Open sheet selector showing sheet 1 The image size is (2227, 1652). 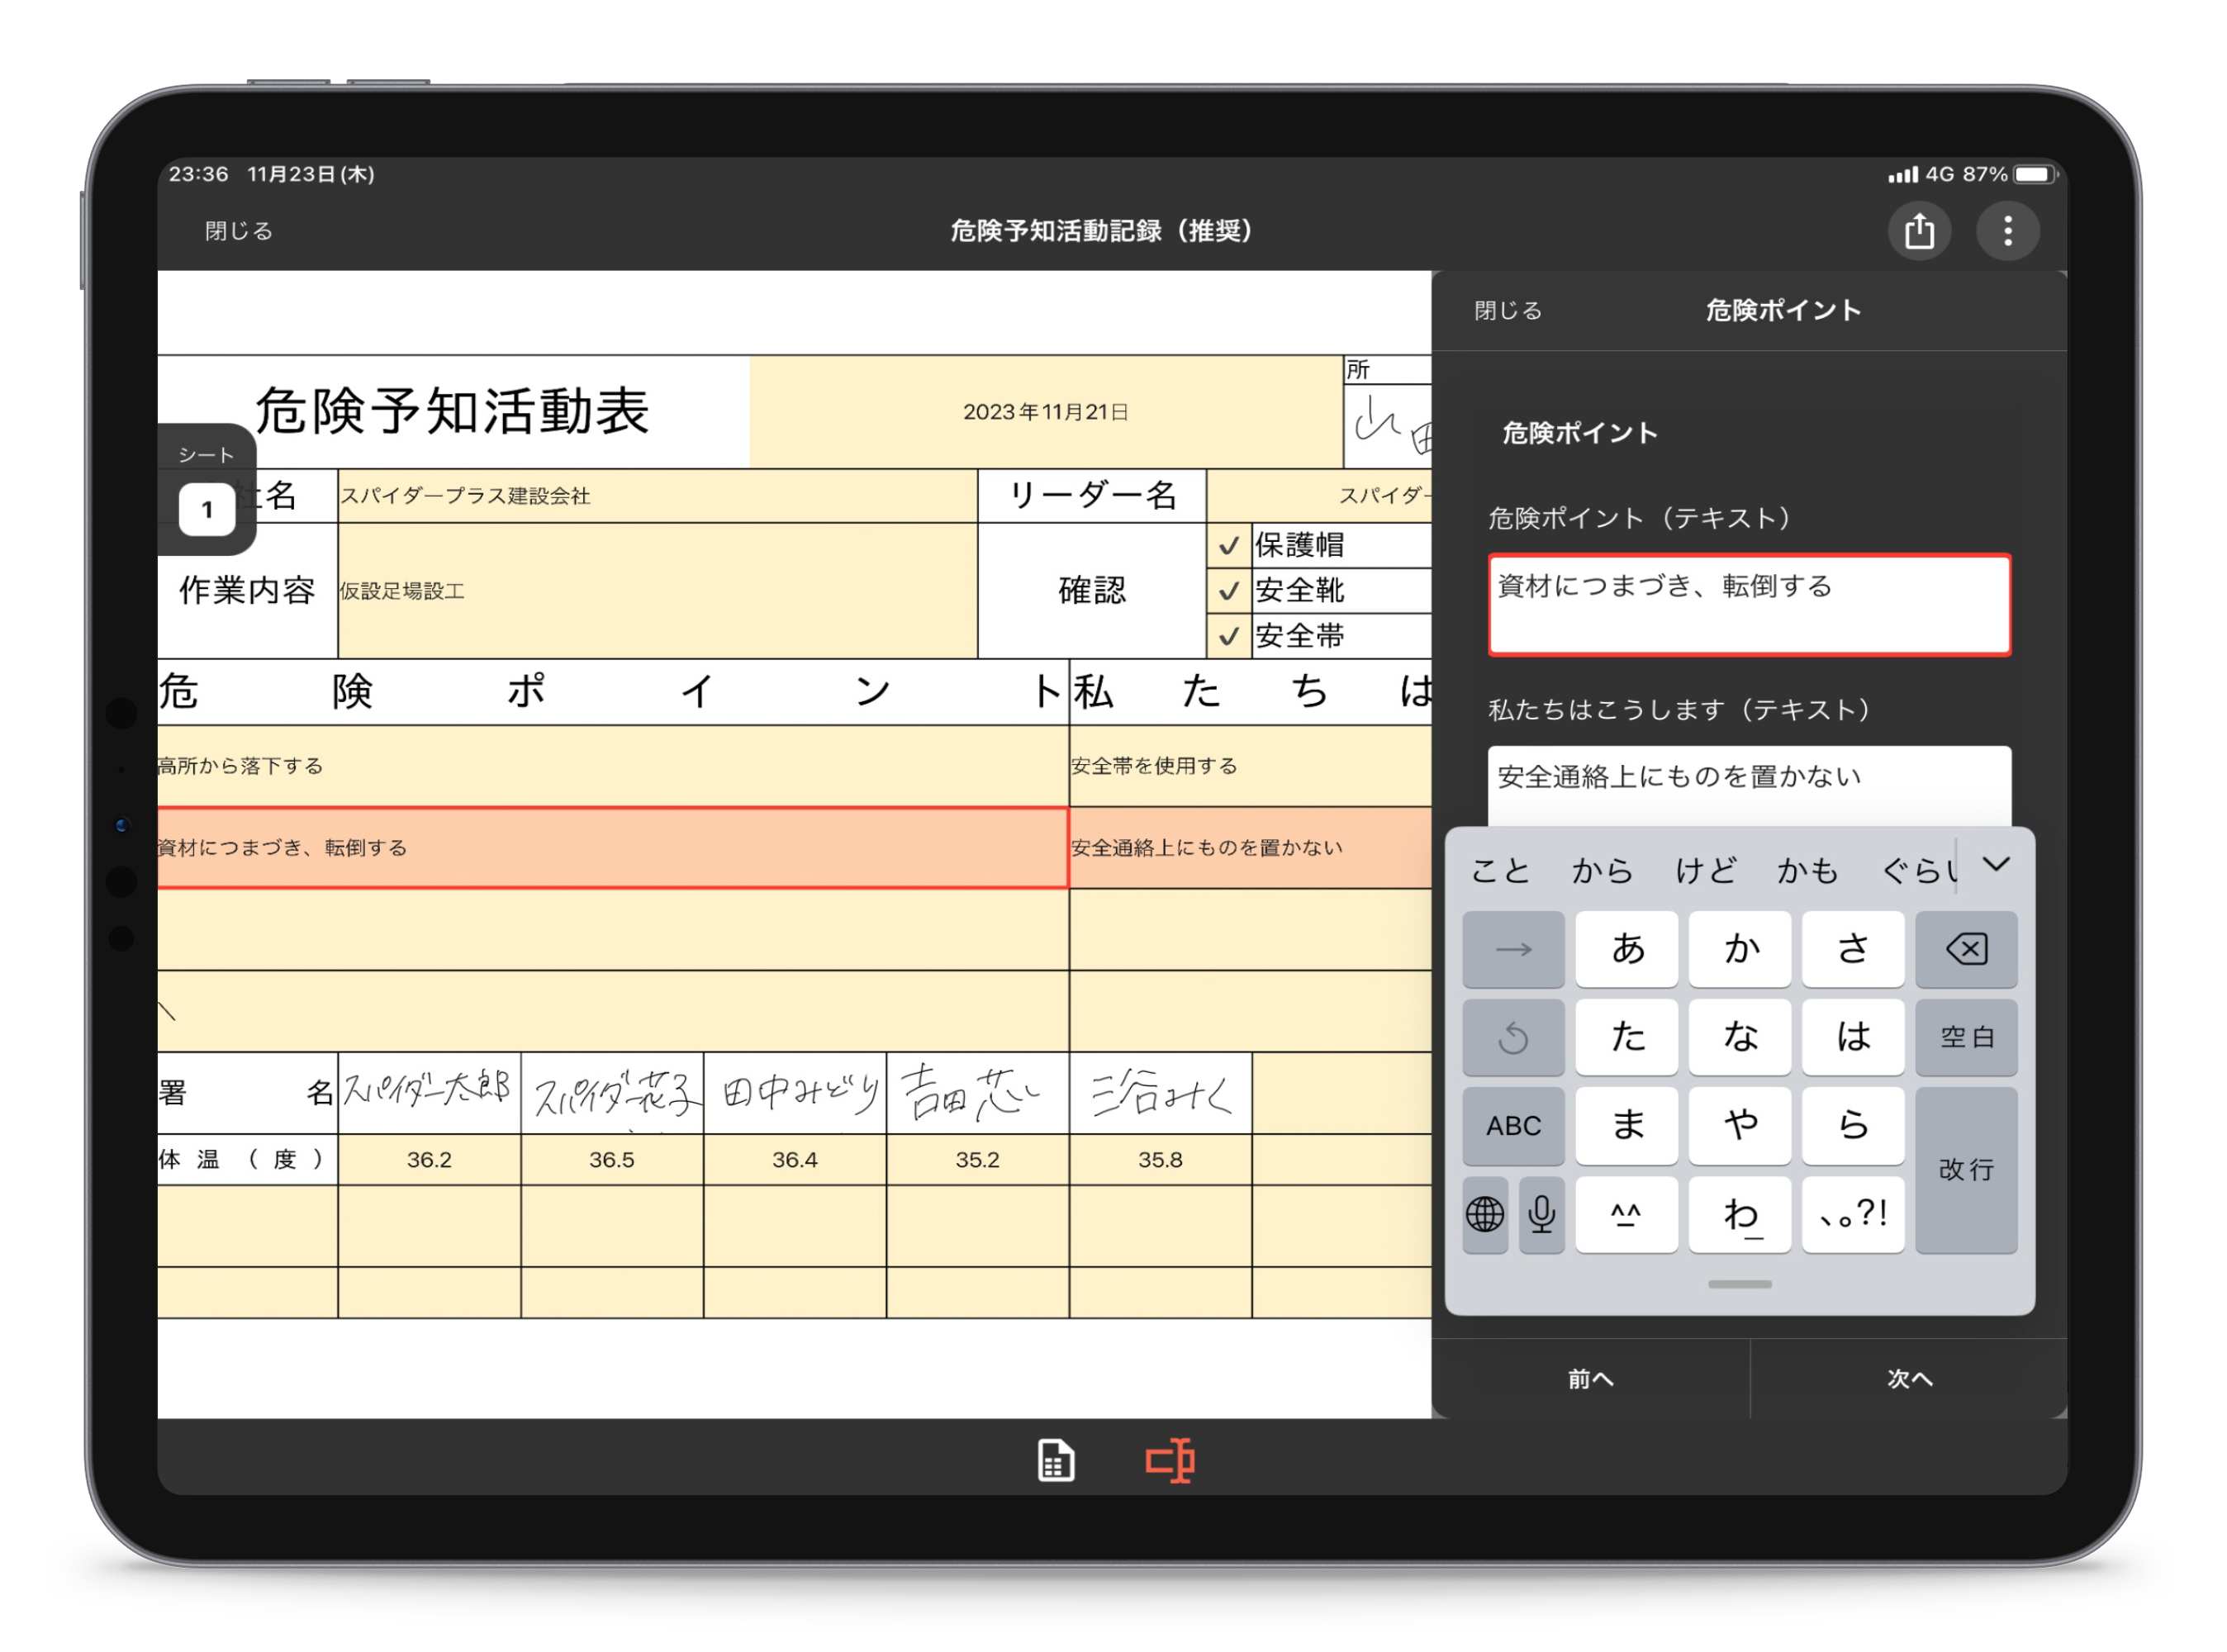click(207, 509)
